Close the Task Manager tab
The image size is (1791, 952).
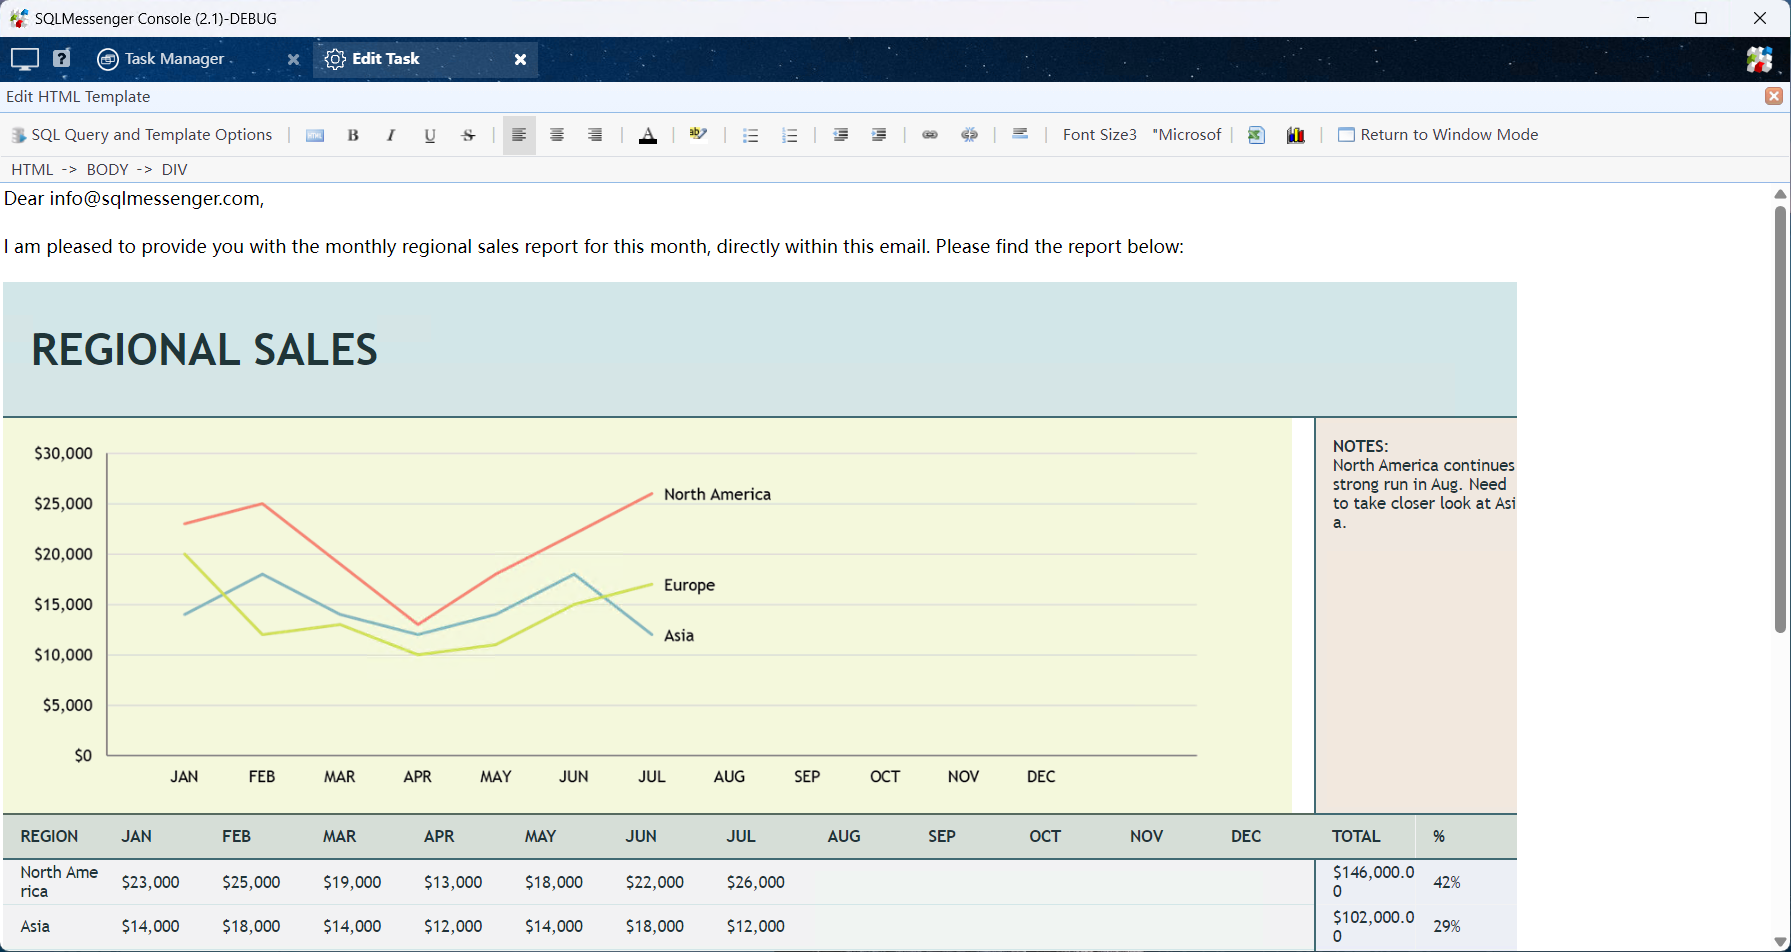pyautogui.click(x=293, y=60)
